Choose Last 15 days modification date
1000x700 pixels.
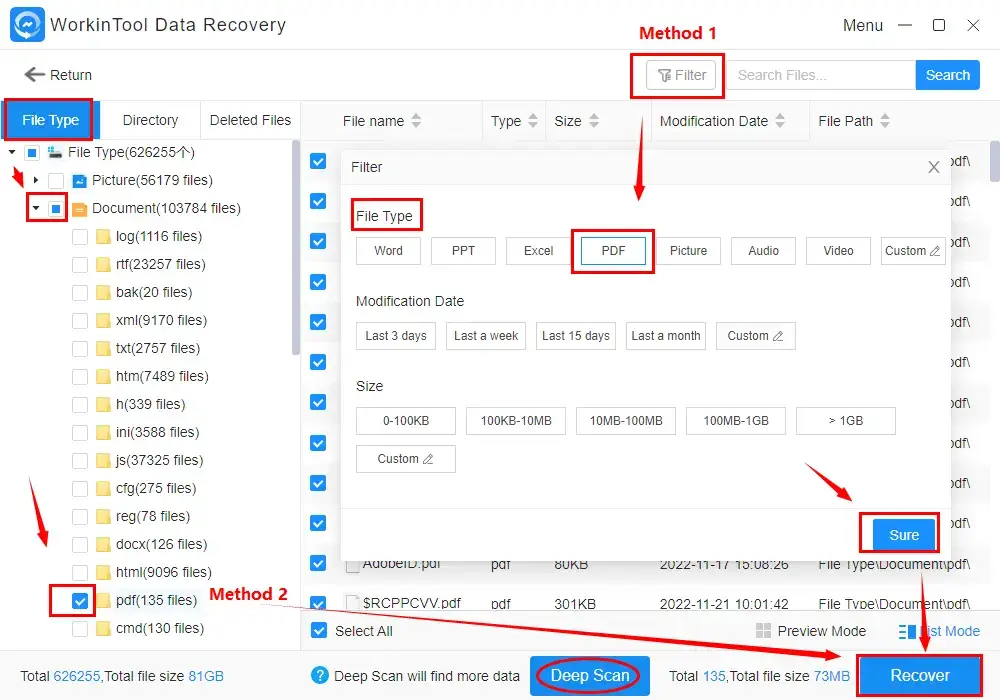point(576,336)
